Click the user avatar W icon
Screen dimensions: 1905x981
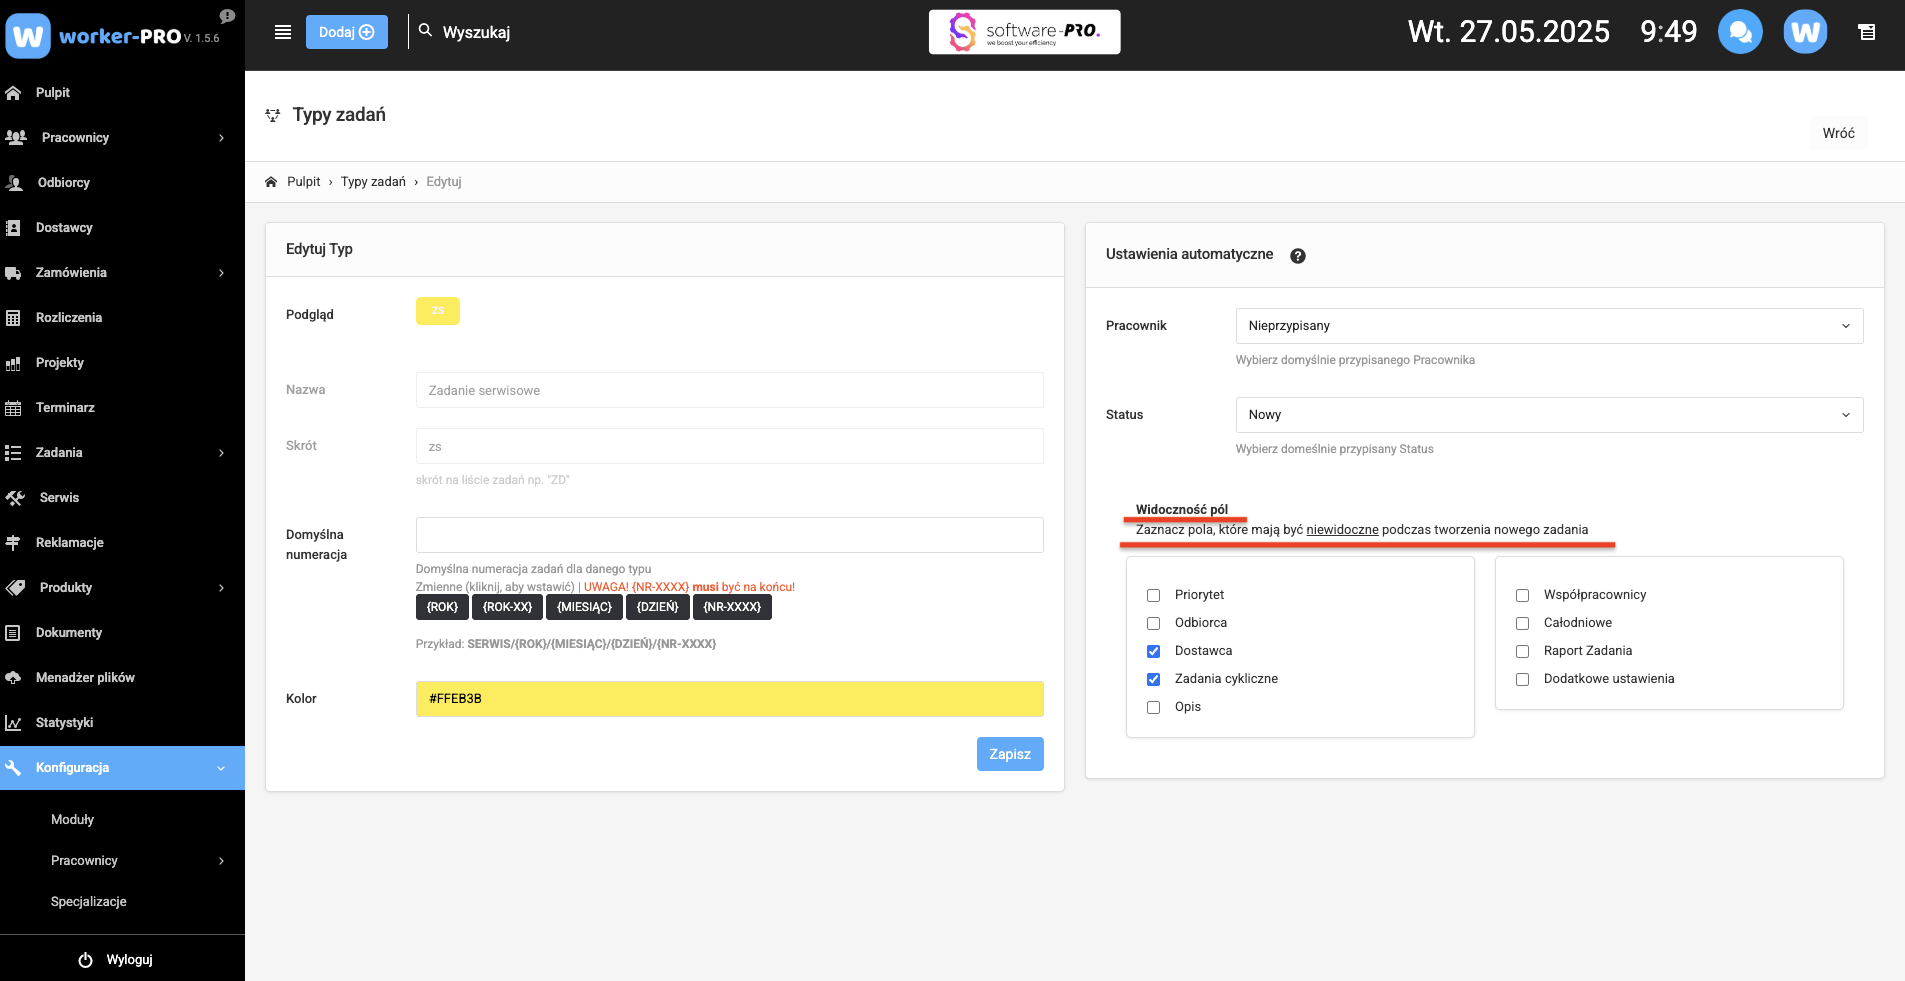[x=1805, y=32]
